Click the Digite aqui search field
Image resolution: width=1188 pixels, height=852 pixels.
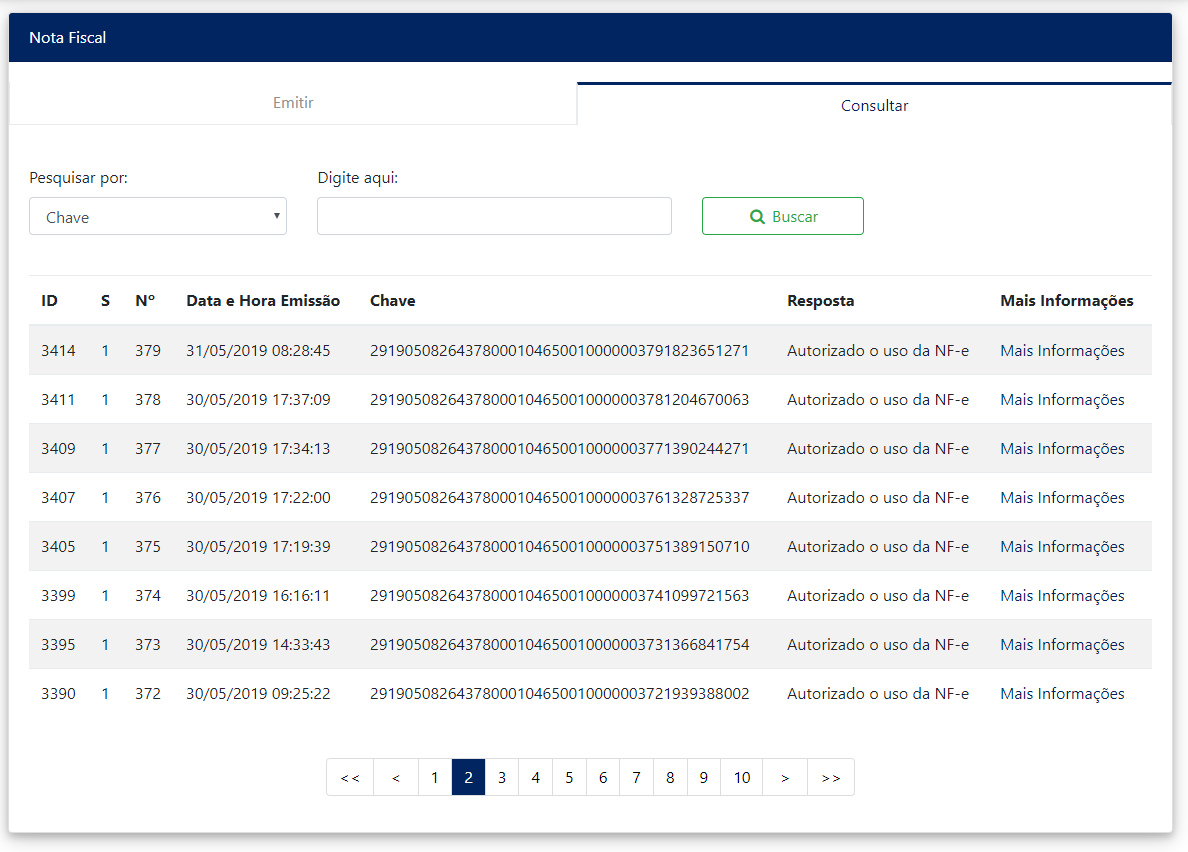[494, 216]
